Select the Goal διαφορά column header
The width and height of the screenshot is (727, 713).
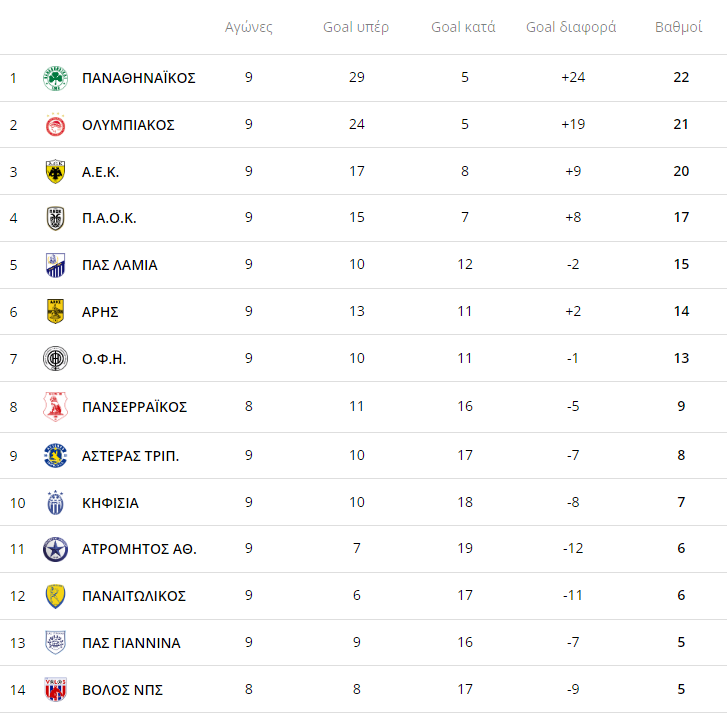pyautogui.click(x=571, y=27)
